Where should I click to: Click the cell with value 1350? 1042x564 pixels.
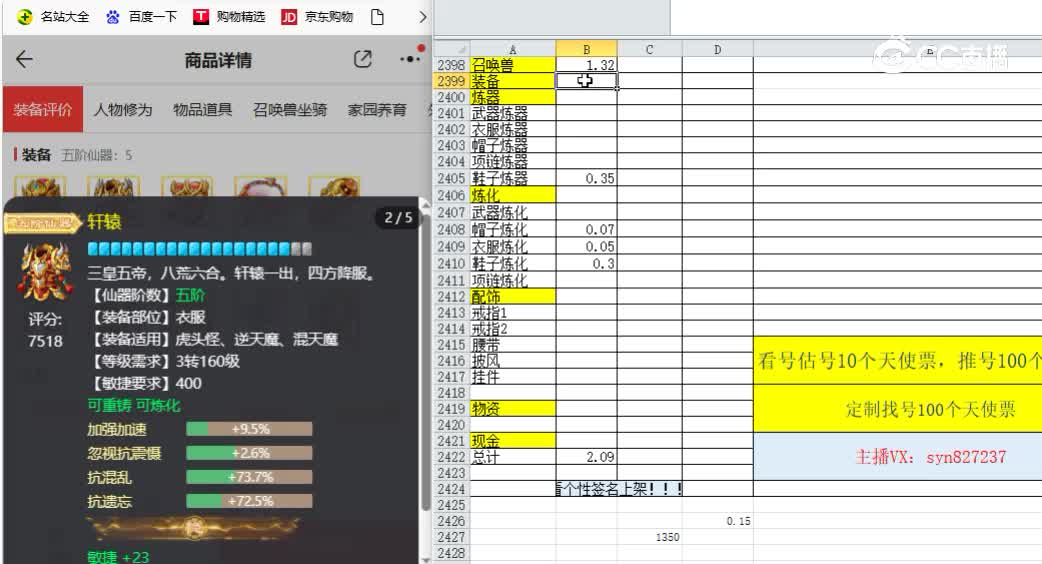point(649,537)
